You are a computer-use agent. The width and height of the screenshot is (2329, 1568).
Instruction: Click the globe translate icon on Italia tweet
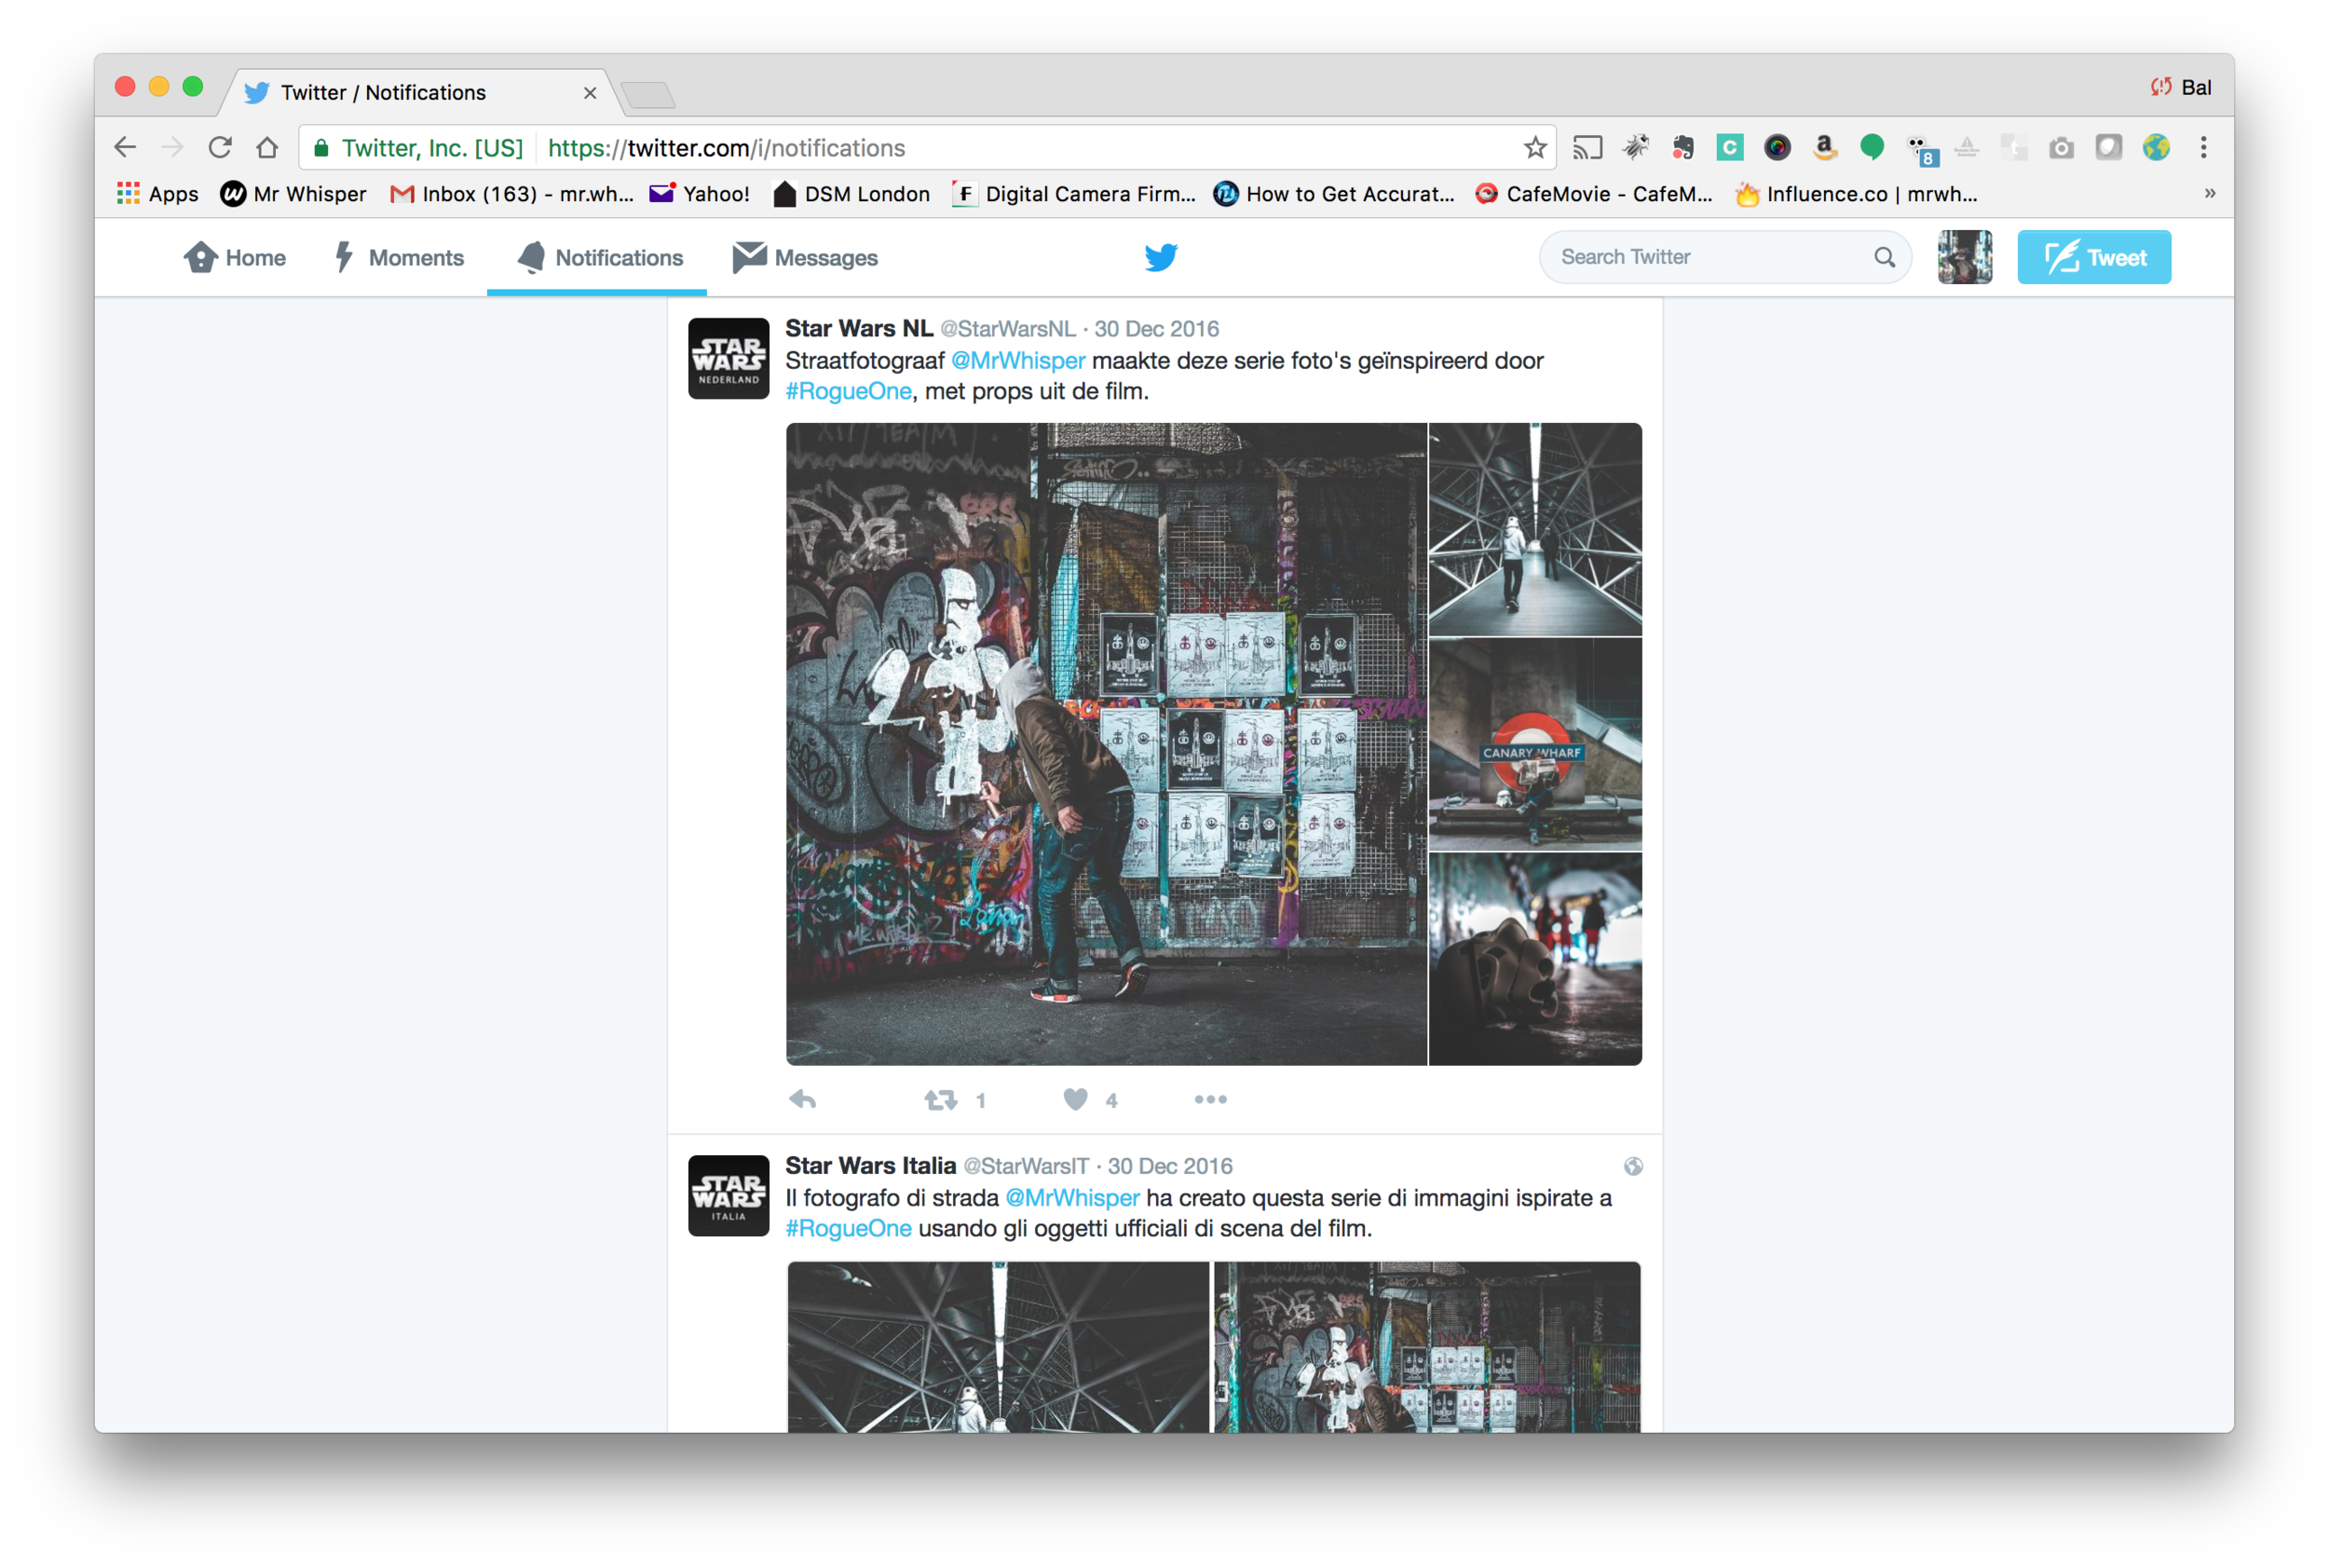(x=1633, y=1166)
